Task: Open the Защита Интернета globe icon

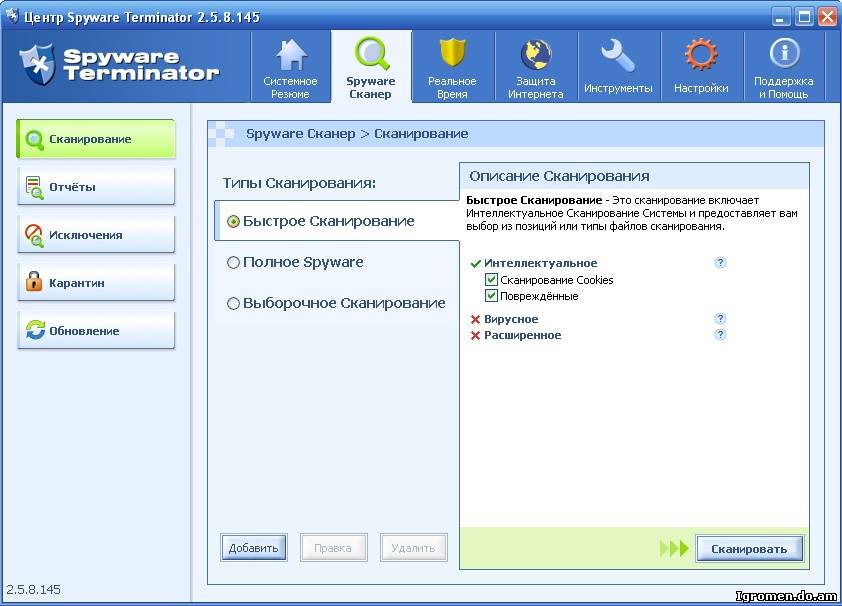Action: (535, 55)
